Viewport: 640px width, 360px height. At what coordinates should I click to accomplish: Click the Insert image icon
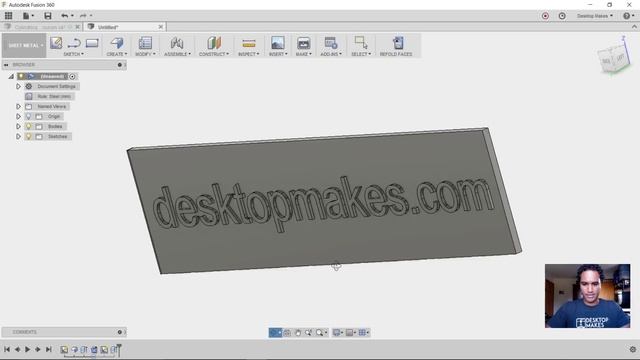pos(278,43)
